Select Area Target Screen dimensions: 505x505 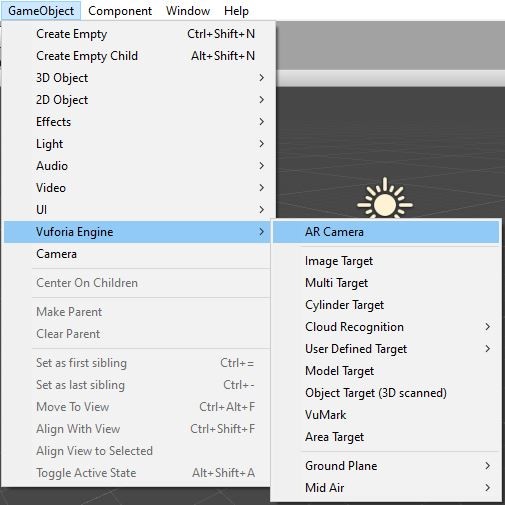tap(386, 437)
